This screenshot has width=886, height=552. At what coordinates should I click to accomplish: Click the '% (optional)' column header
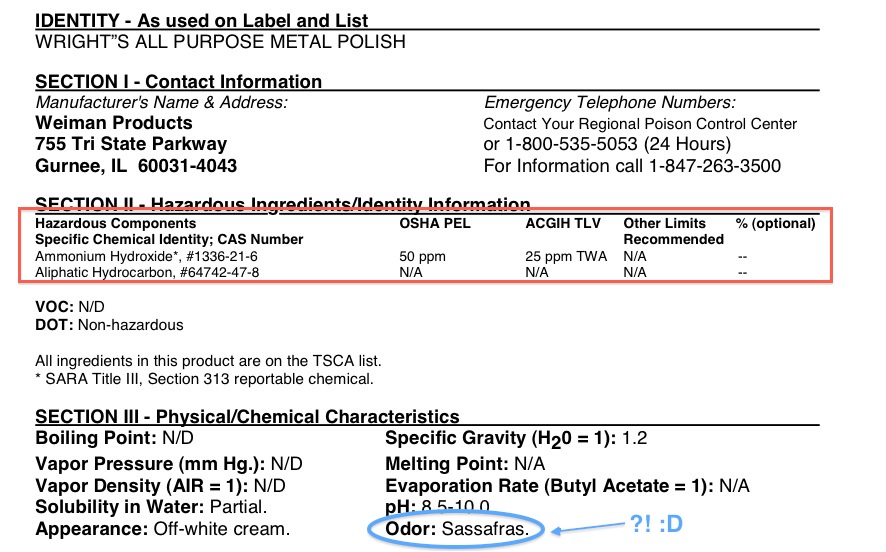pyautogui.click(x=775, y=223)
